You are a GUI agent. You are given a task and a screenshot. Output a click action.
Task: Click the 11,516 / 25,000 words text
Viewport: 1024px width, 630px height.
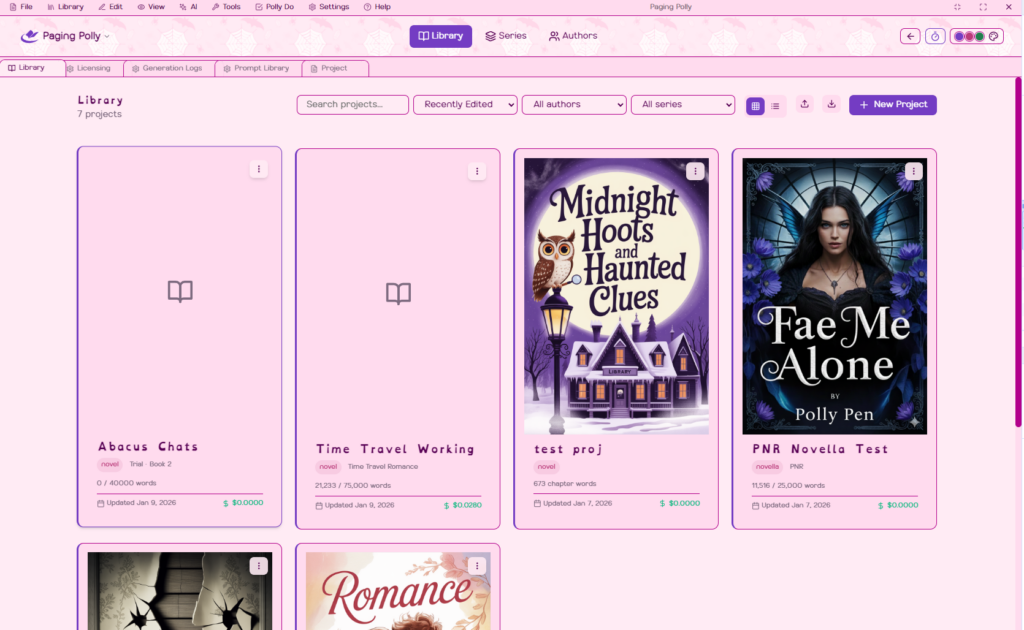pos(788,486)
